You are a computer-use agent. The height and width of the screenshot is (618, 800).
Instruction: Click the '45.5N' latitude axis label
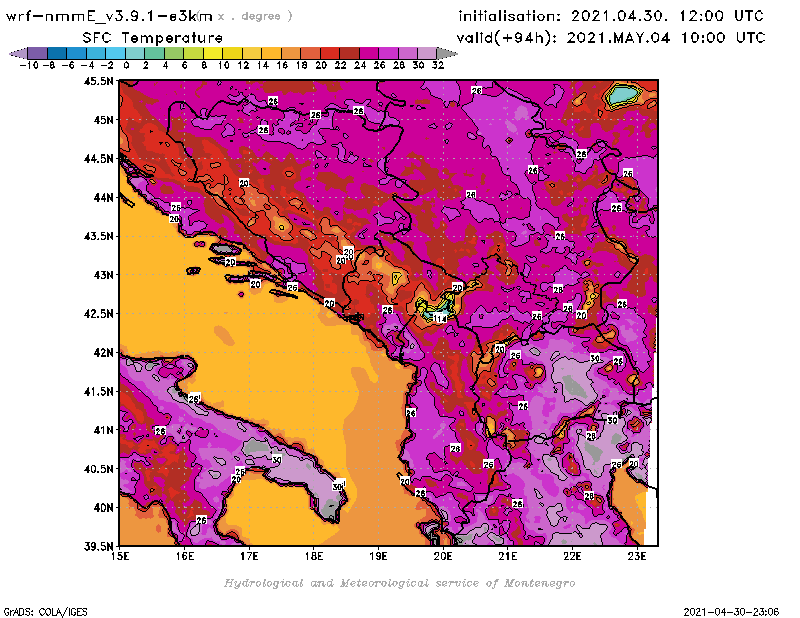pos(98,81)
